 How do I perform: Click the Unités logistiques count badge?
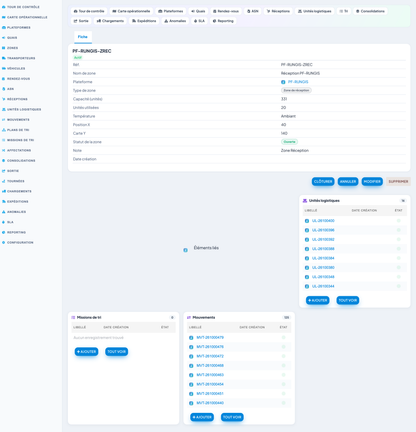[403, 201]
